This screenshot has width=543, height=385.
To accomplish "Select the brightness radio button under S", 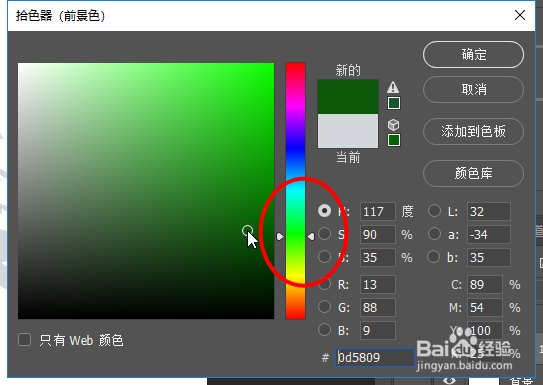I will (x=324, y=257).
